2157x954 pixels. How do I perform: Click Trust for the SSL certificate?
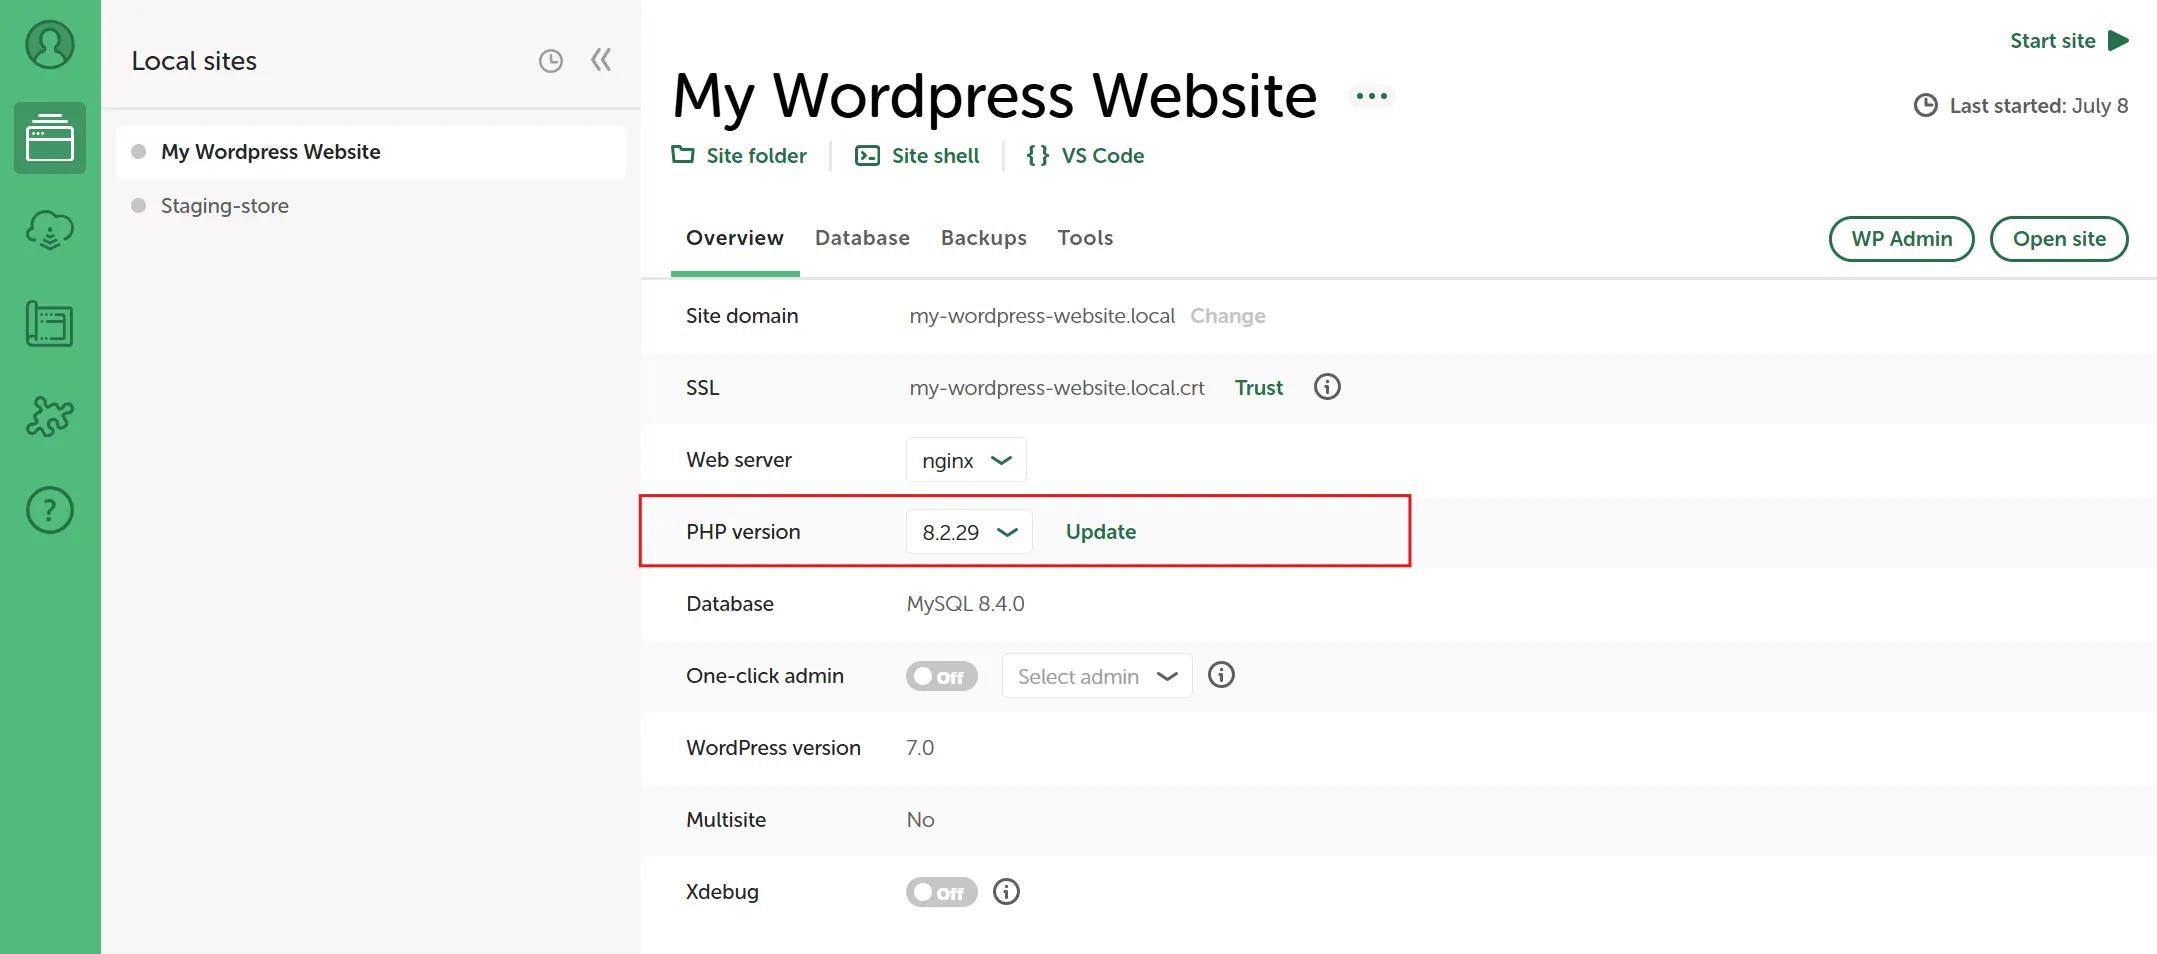coord(1258,388)
